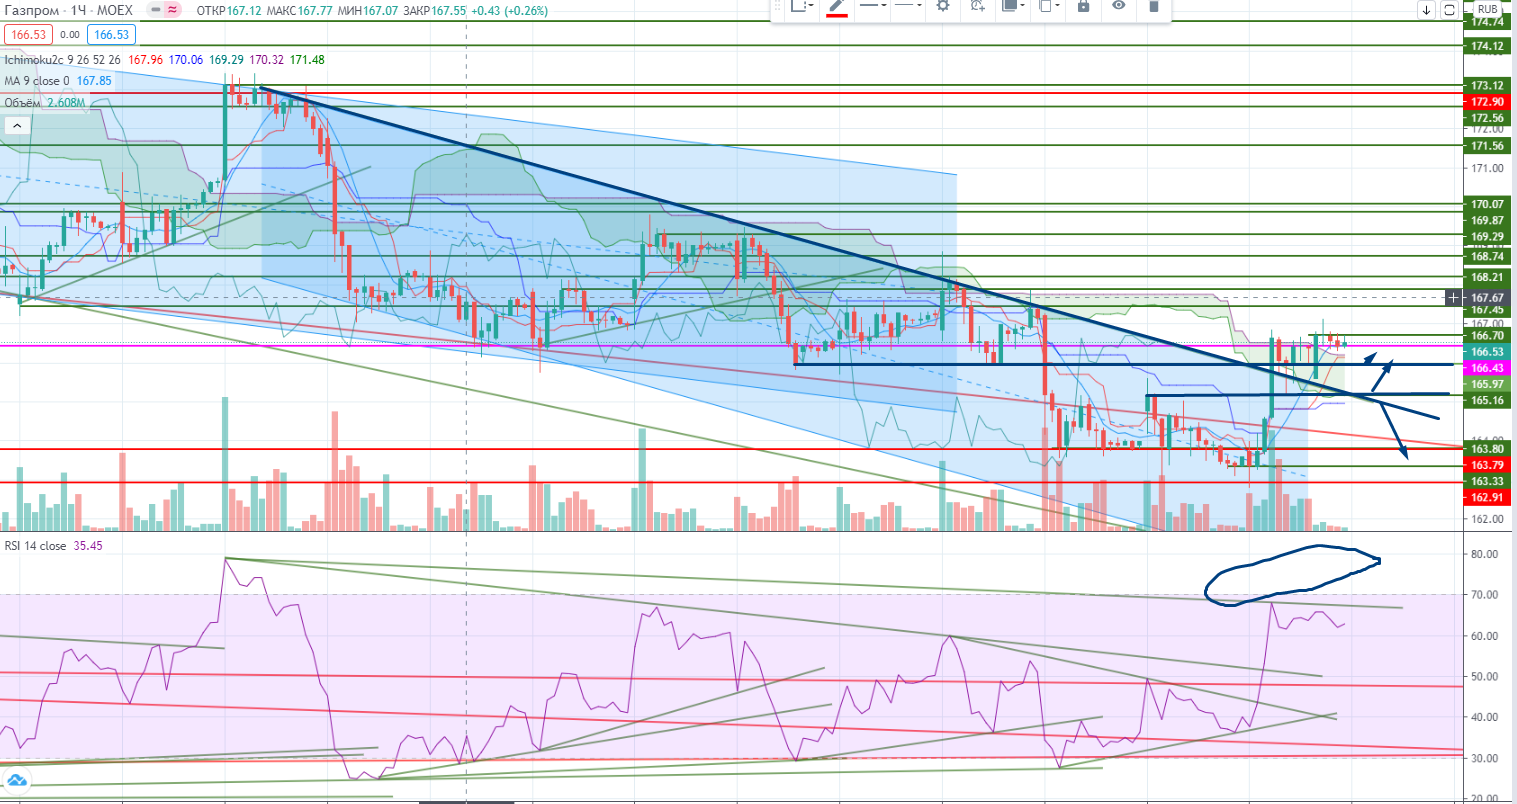Select the RSI 14 close indicator label
The width and height of the screenshot is (1517, 804).
point(36,546)
